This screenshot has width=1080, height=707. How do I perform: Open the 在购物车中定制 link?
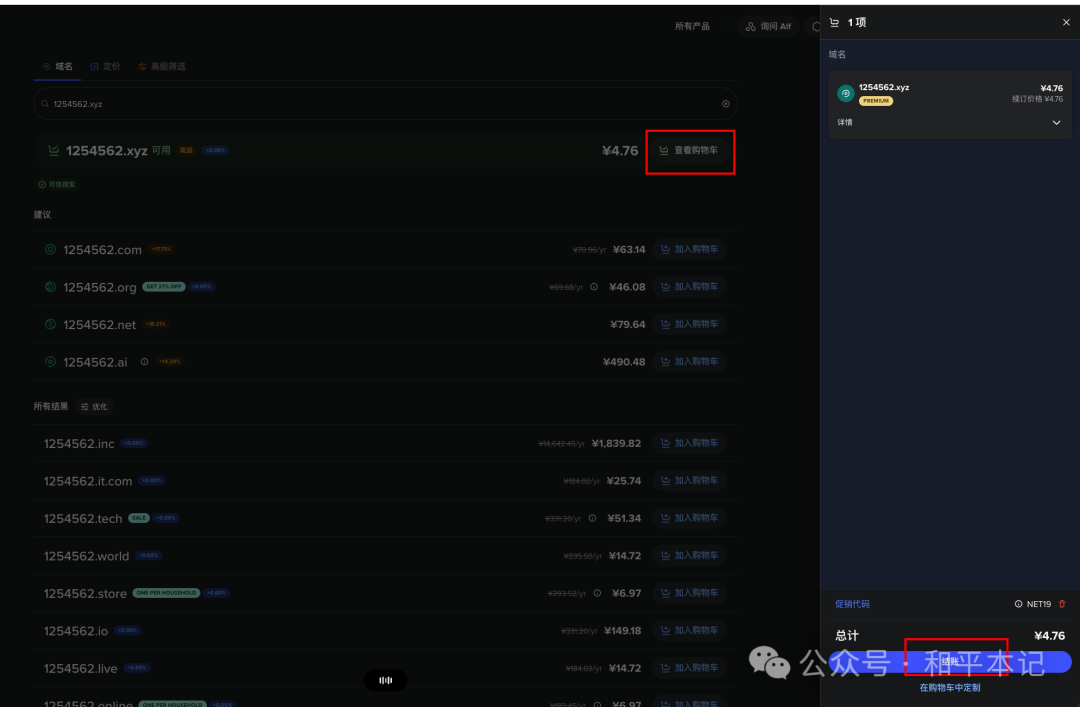tap(949, 688)
